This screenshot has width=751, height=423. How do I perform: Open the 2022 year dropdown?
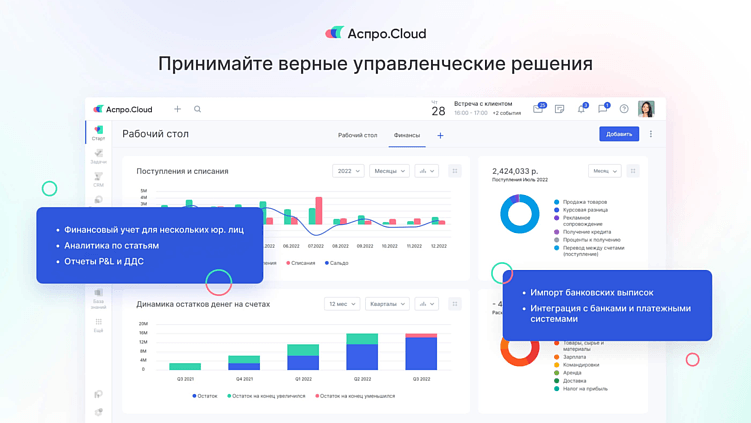[348, 171]
